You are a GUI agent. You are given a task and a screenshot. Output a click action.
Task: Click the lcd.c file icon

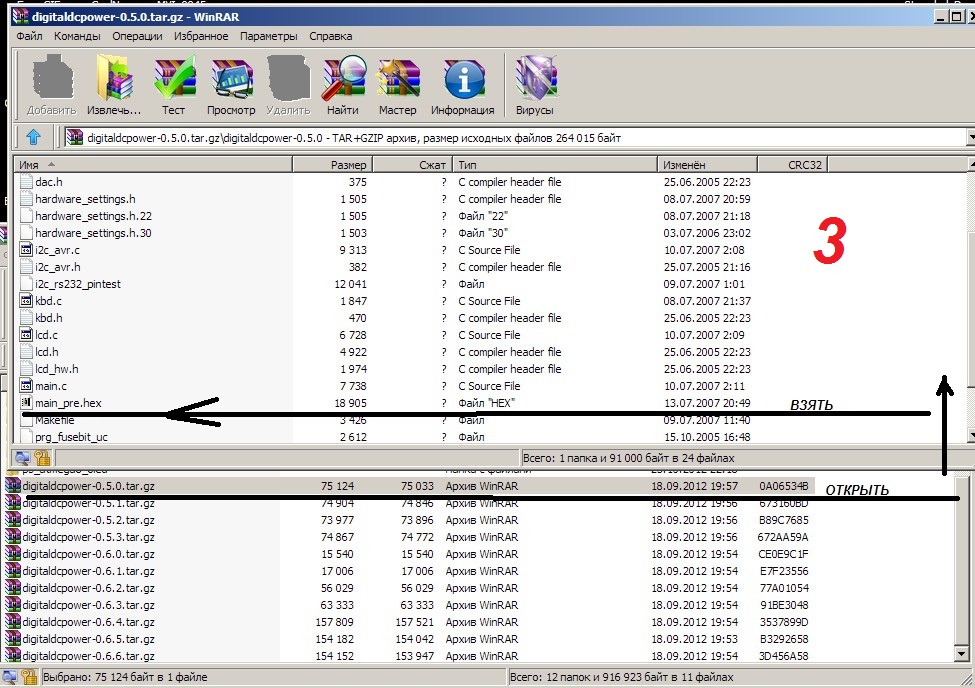click(26, 335)
